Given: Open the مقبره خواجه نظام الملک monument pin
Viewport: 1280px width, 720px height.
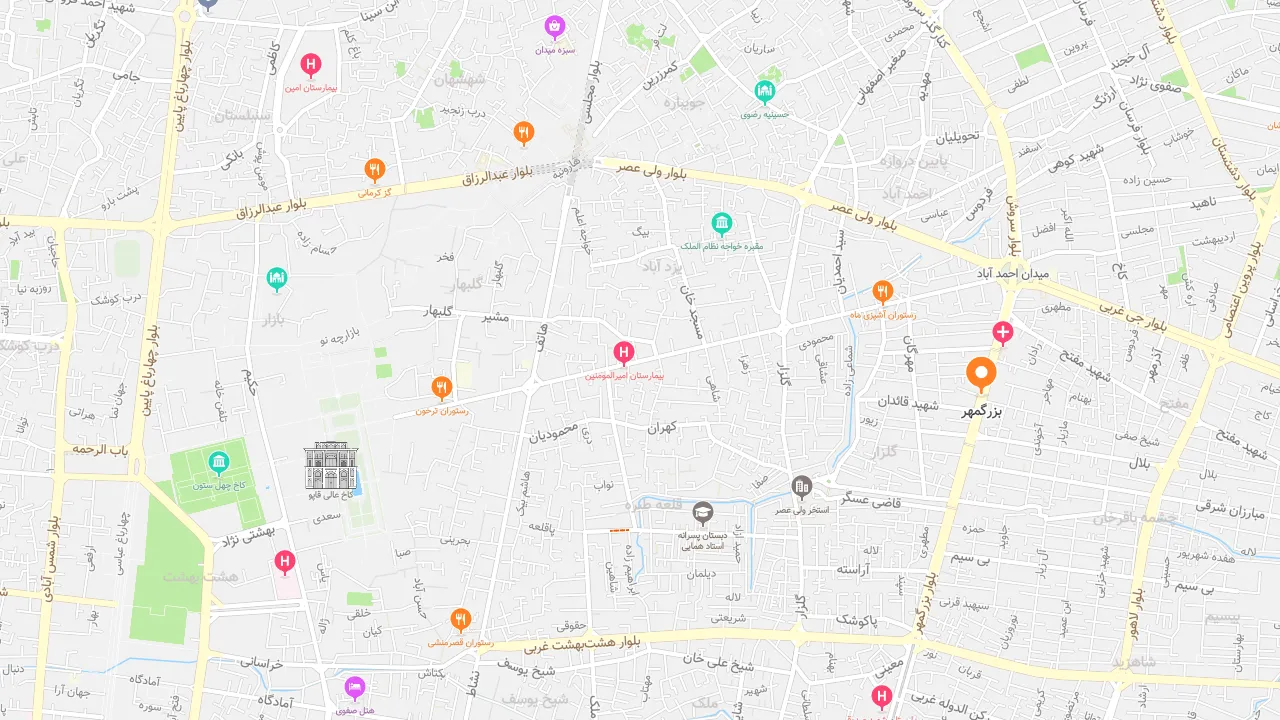Looking at the screenshot, I should click(722, 224).
